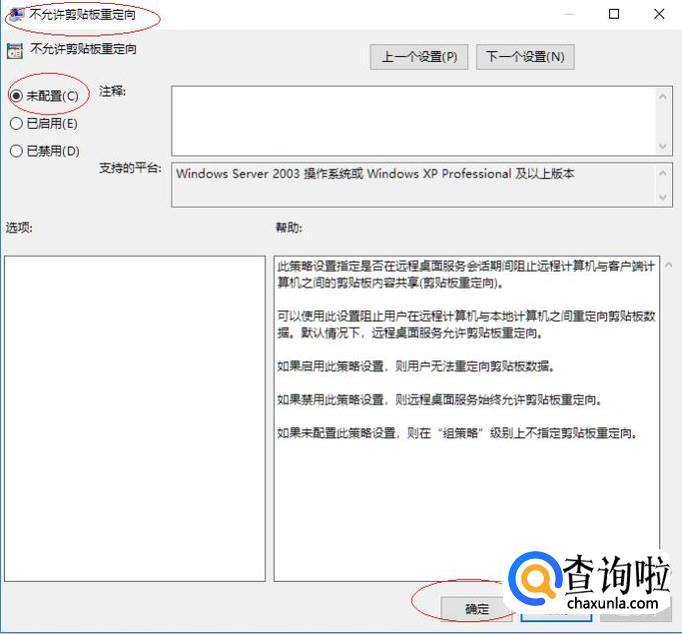Click 下一个设置(N) button
Image resolution: width=682 pixels, height=634 pixels.
525,57
